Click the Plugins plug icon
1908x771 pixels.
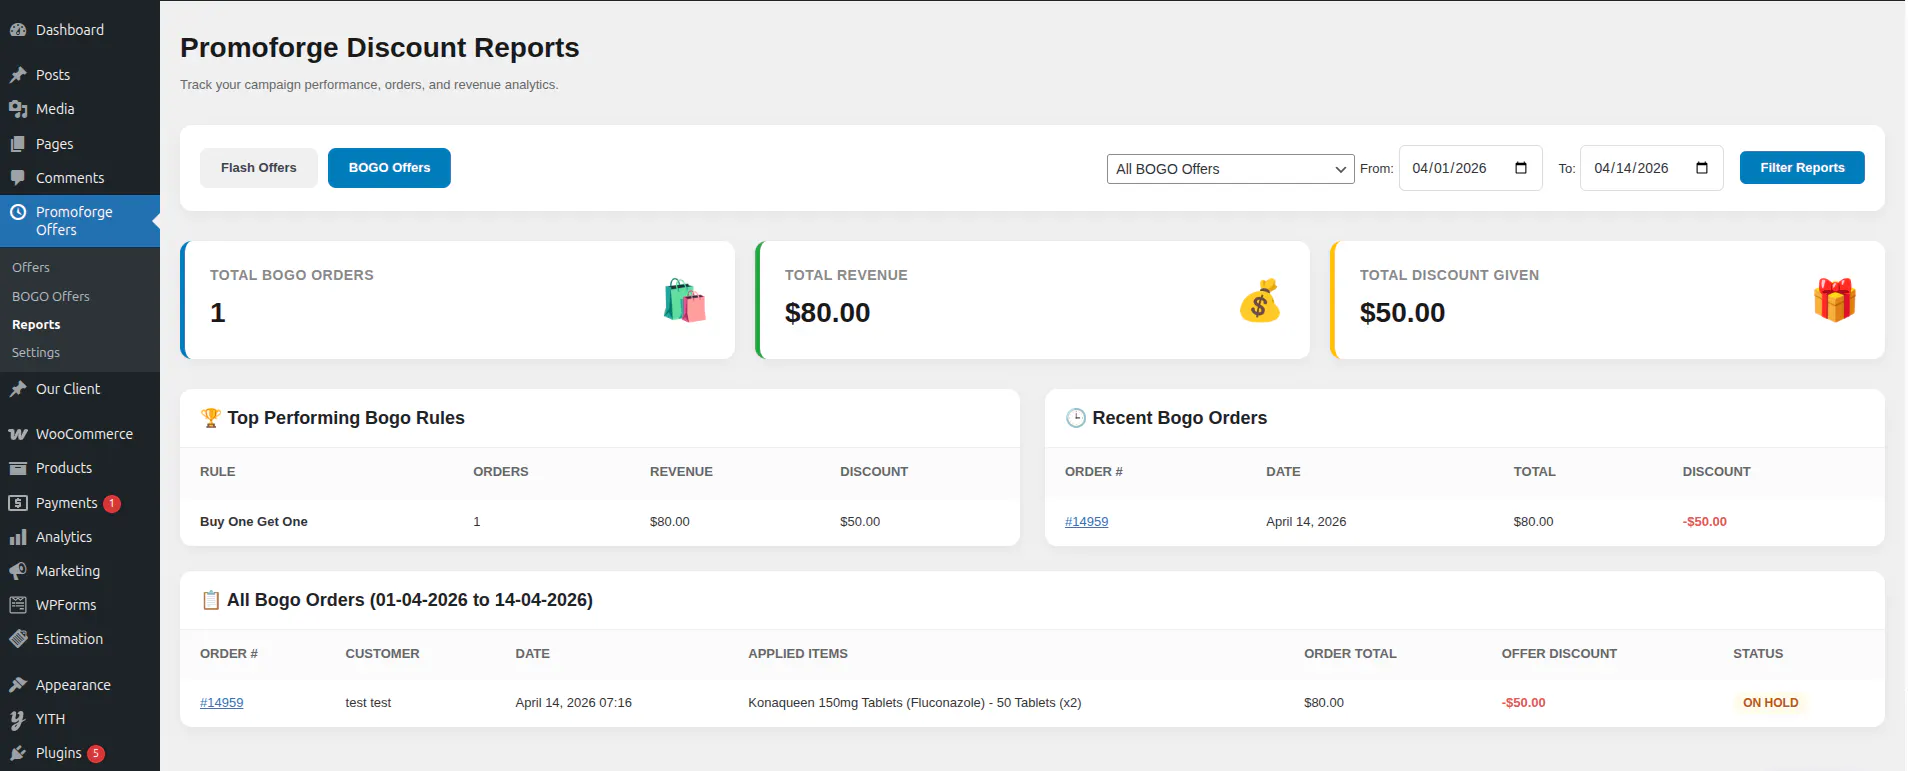click(18, 753)
